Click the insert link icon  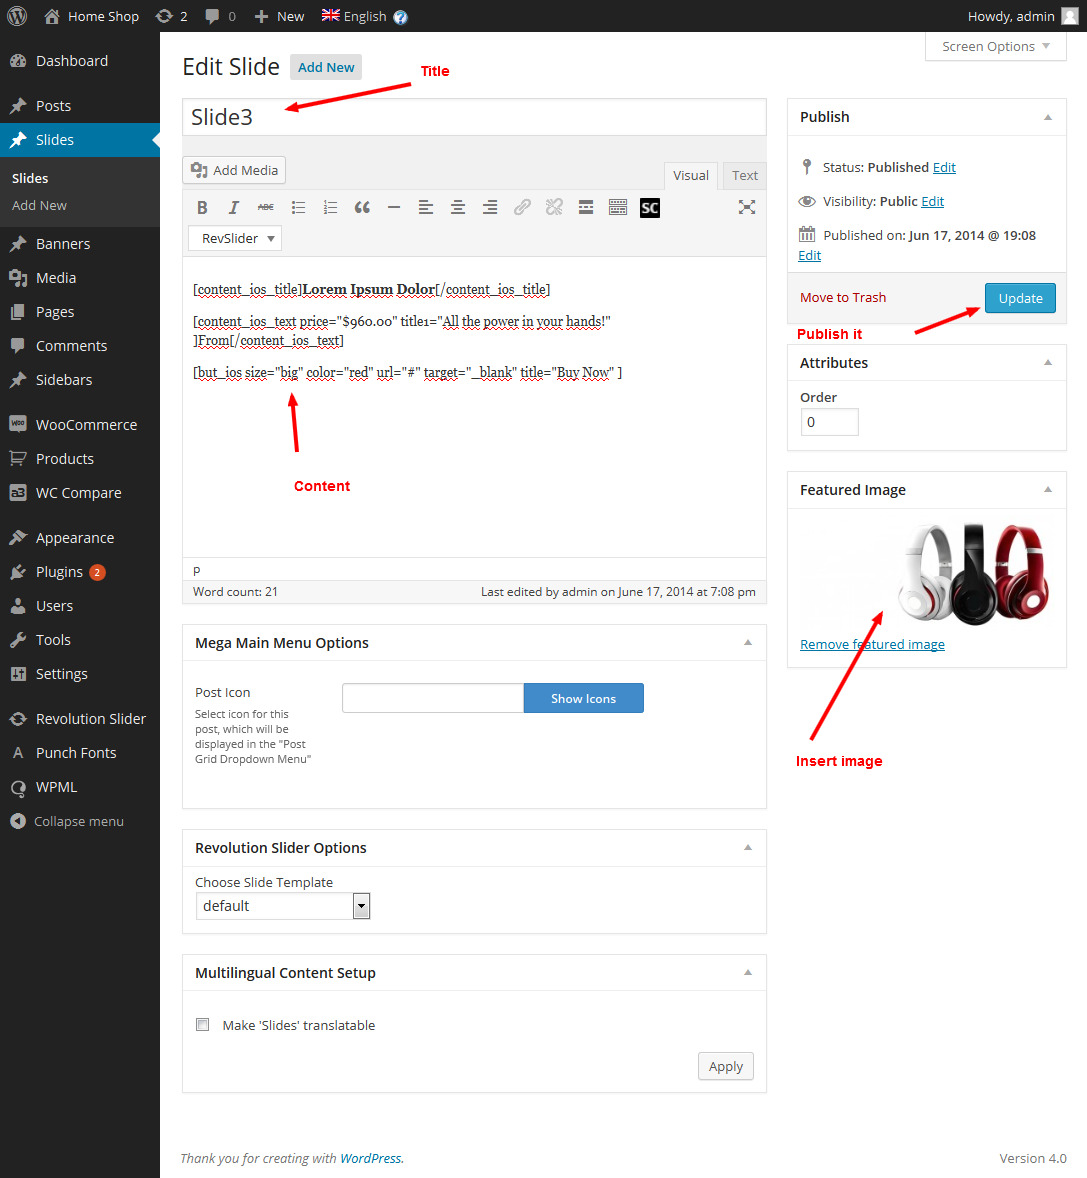(522, 208)
